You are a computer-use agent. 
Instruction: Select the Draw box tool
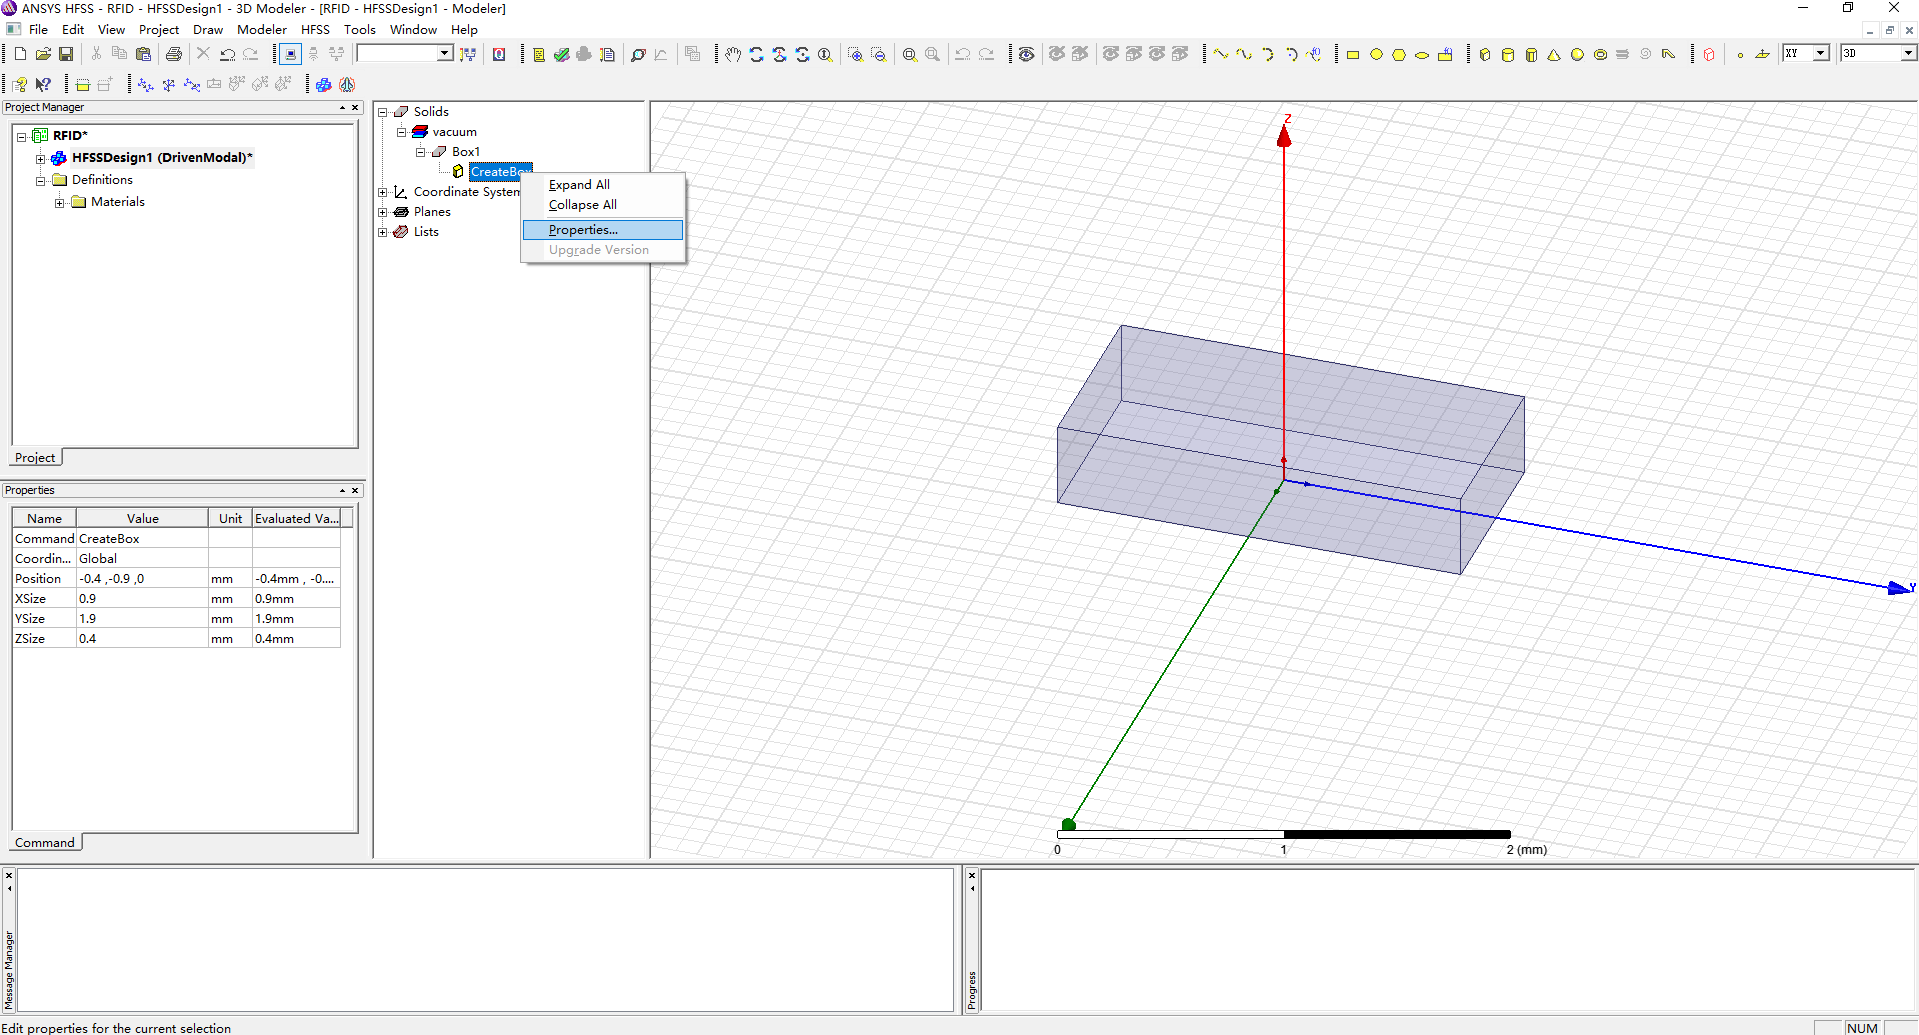[x=1485, y=55]
